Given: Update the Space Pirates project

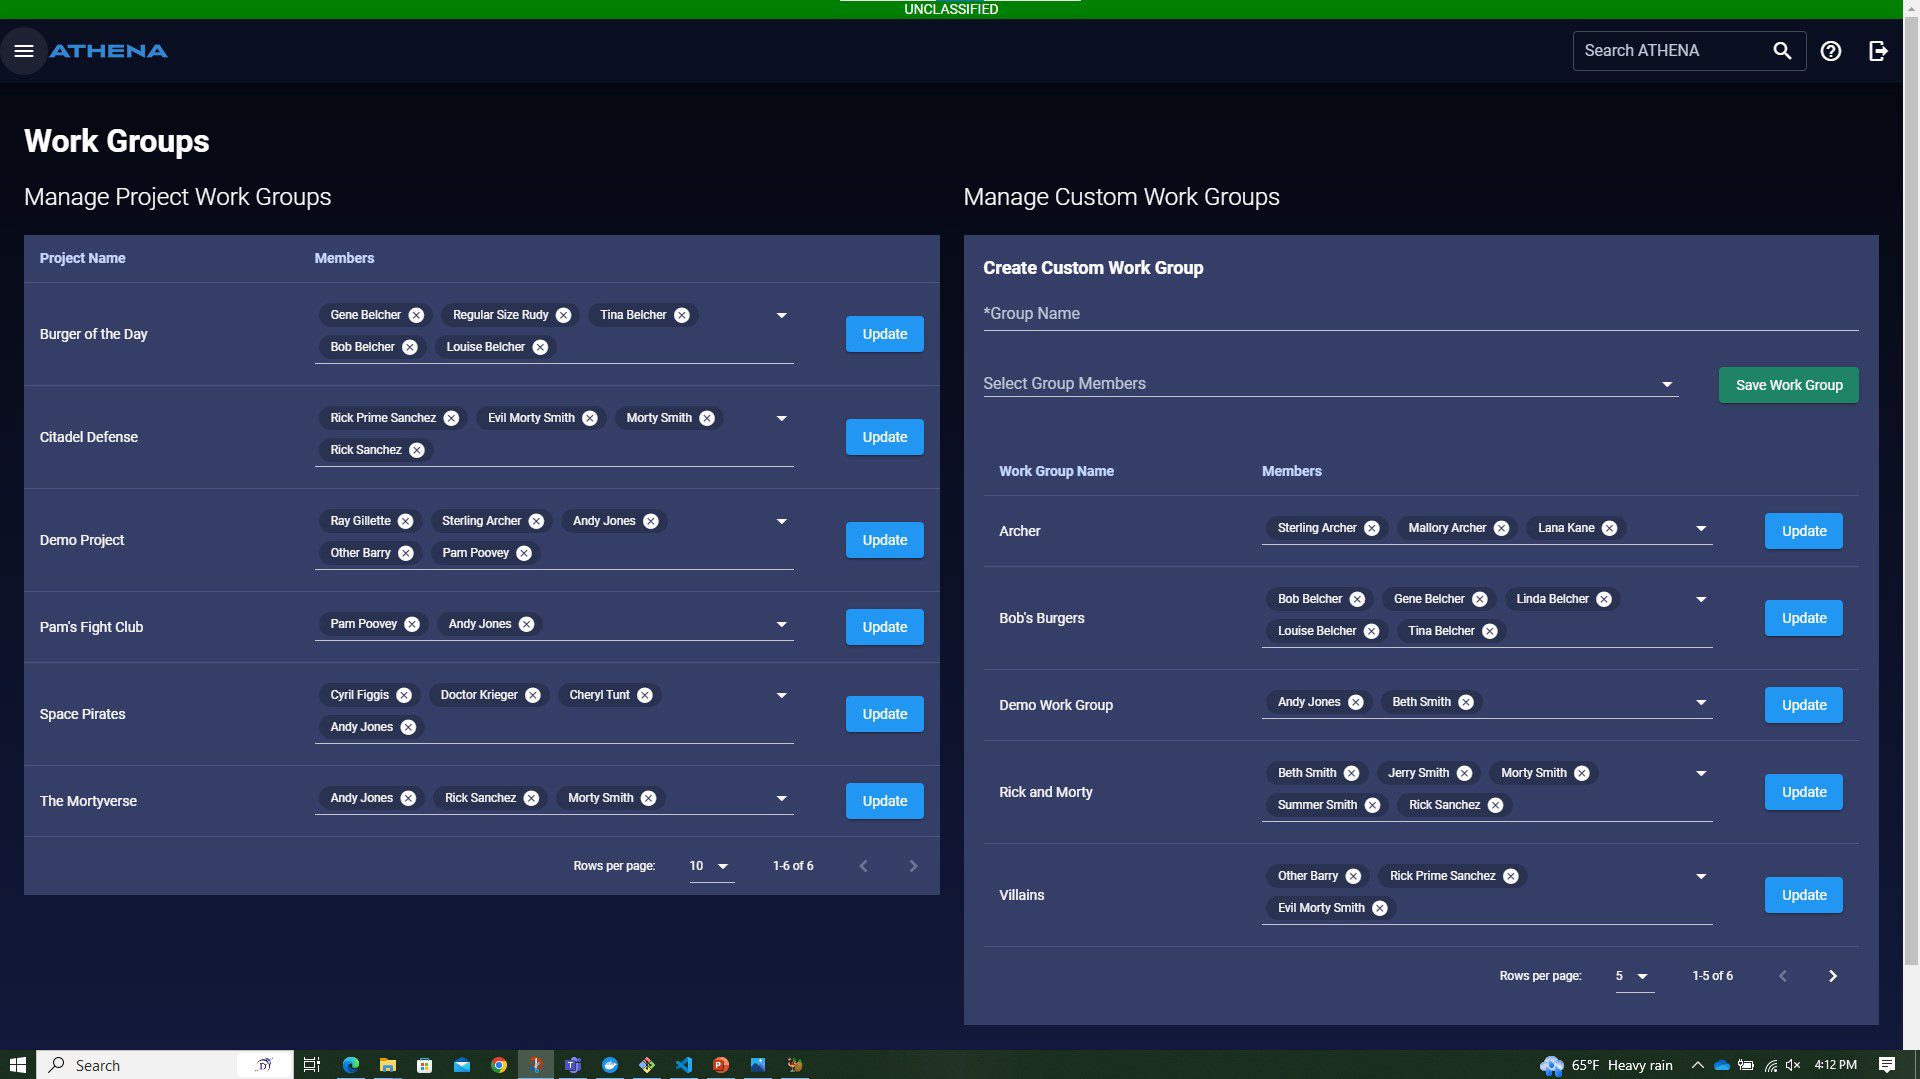Looking at the screenshot, I should pos(884,714).
